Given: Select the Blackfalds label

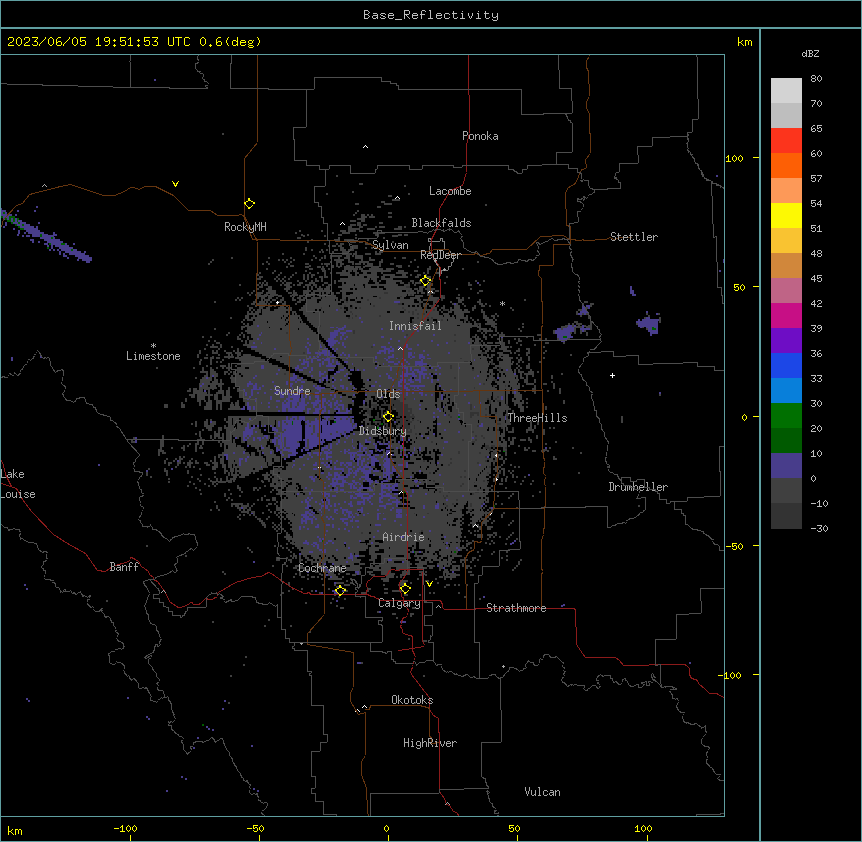Looking at the screenshot, I should pyautogui.click(x=441, y=223).
